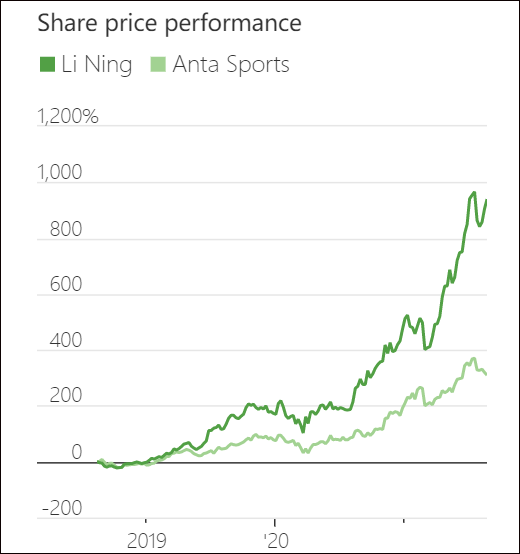Click the 800 y-axis label

coord(66,229)
